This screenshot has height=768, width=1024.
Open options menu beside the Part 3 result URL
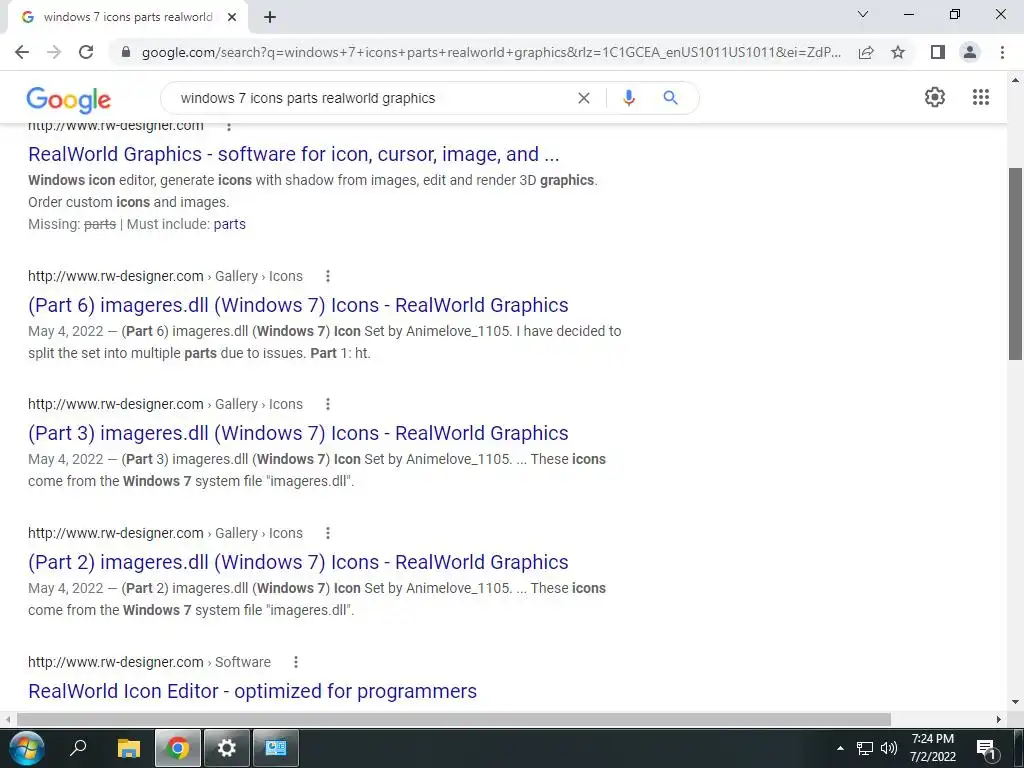(x=328, y=404)
